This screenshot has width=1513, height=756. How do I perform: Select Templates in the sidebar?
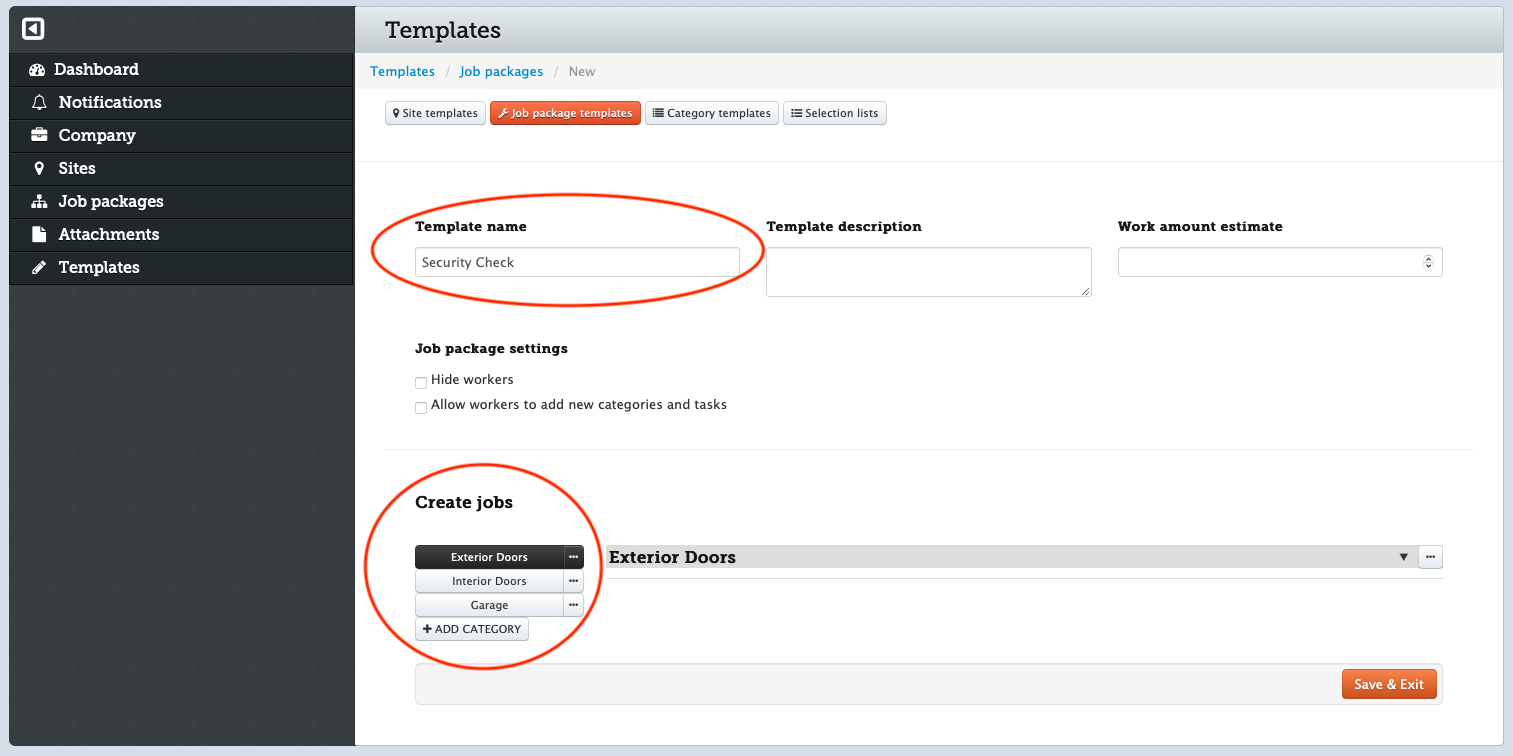[x=181, y=267]
